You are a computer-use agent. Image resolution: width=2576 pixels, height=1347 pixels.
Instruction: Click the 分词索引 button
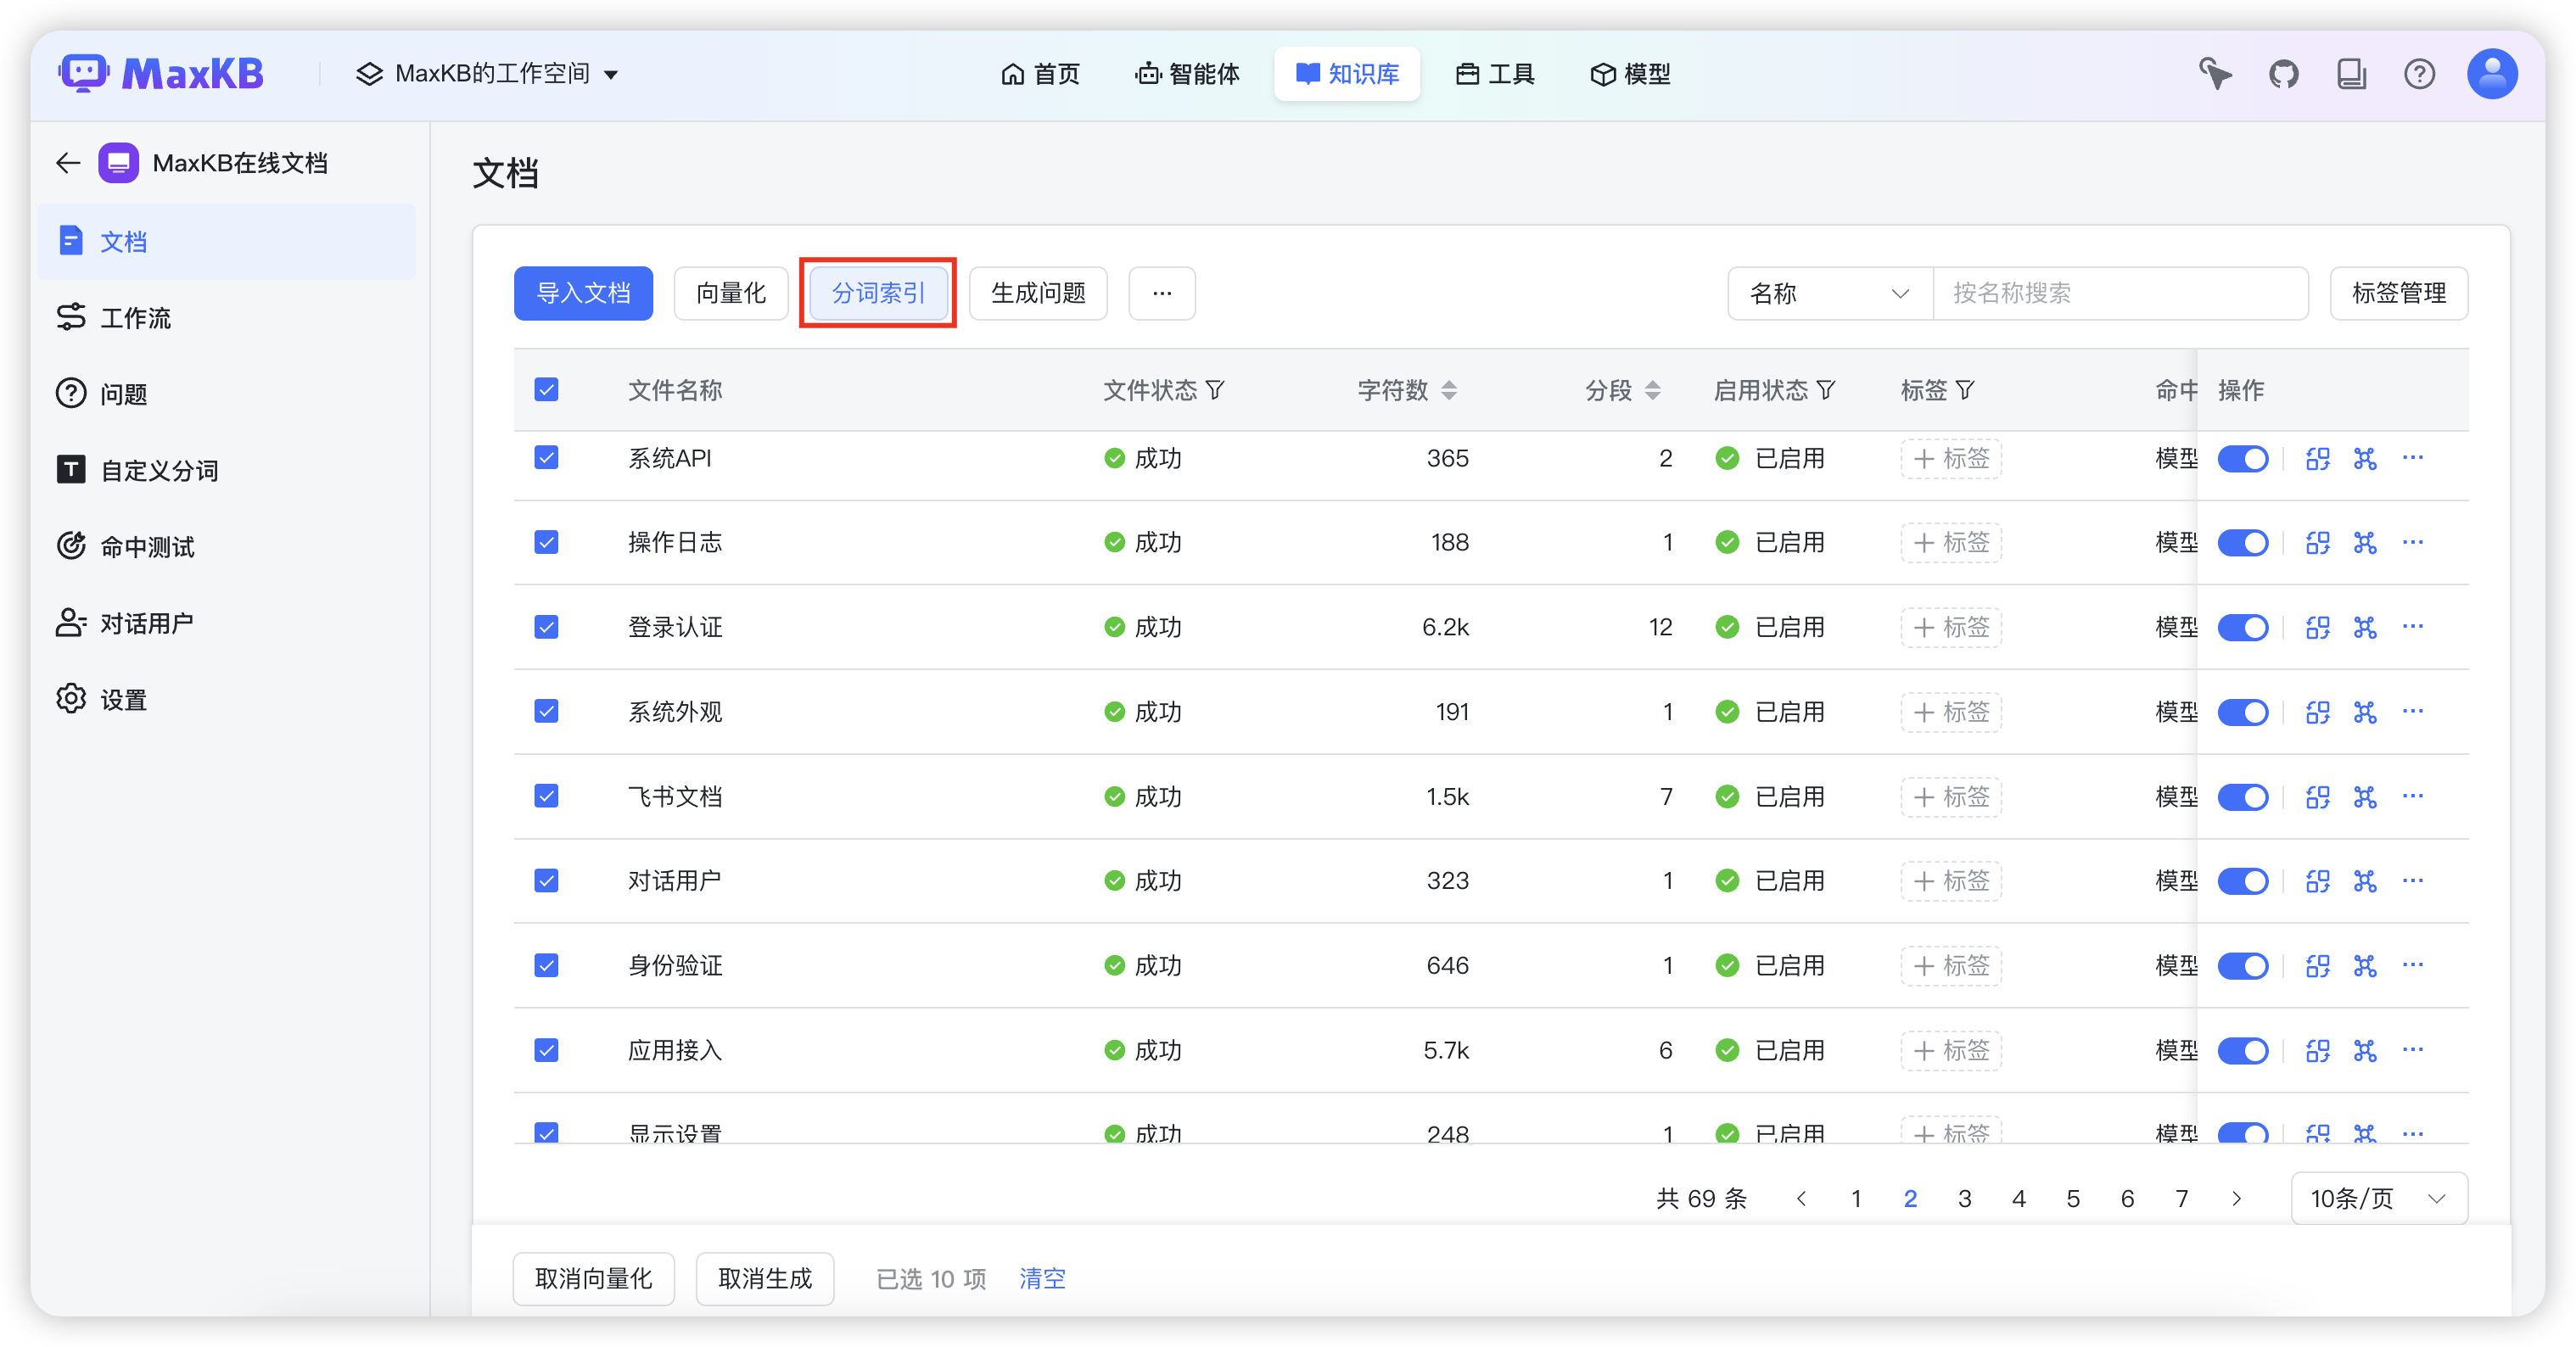pyautogui.click(x=879, y=294)
